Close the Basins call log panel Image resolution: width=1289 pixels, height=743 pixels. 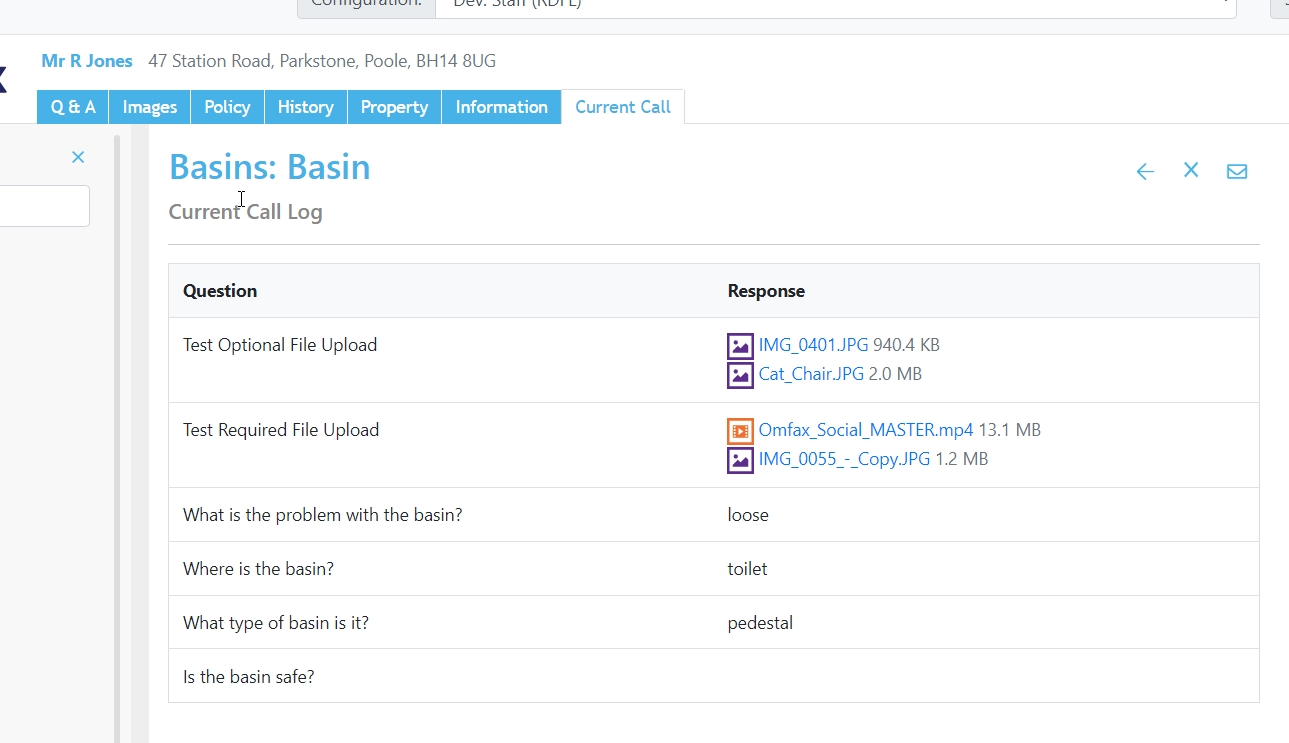coord(1191,171)
